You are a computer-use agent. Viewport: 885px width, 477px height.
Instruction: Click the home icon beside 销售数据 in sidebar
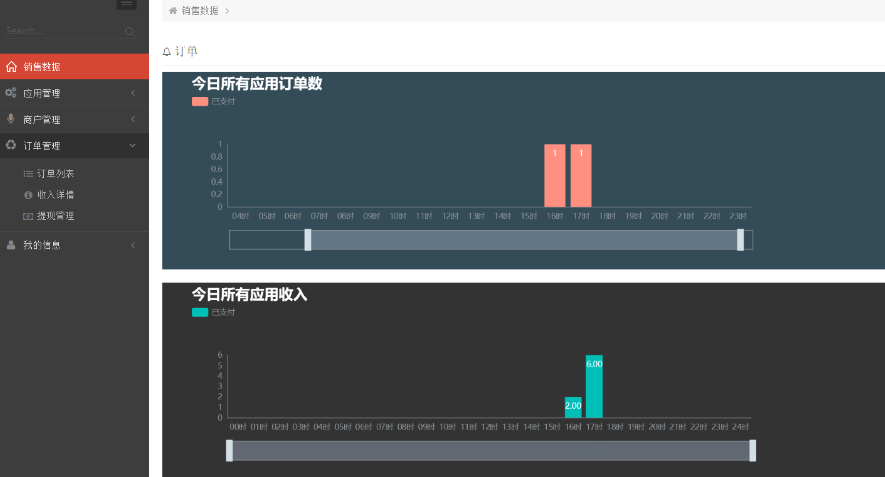11,67
